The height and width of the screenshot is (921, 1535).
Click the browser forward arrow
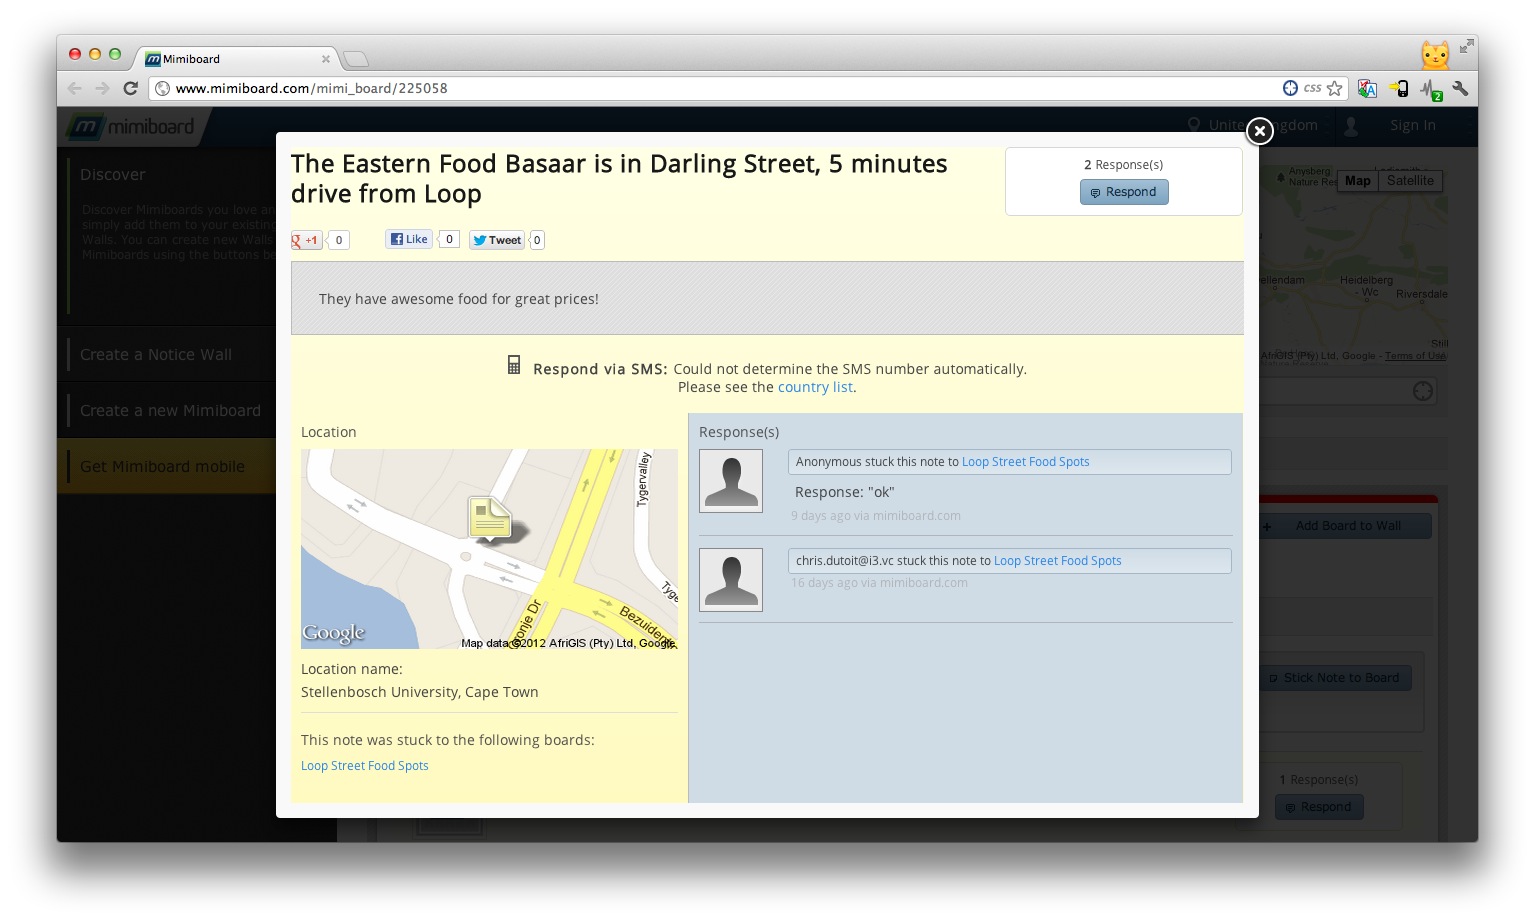tap(102, 88)
